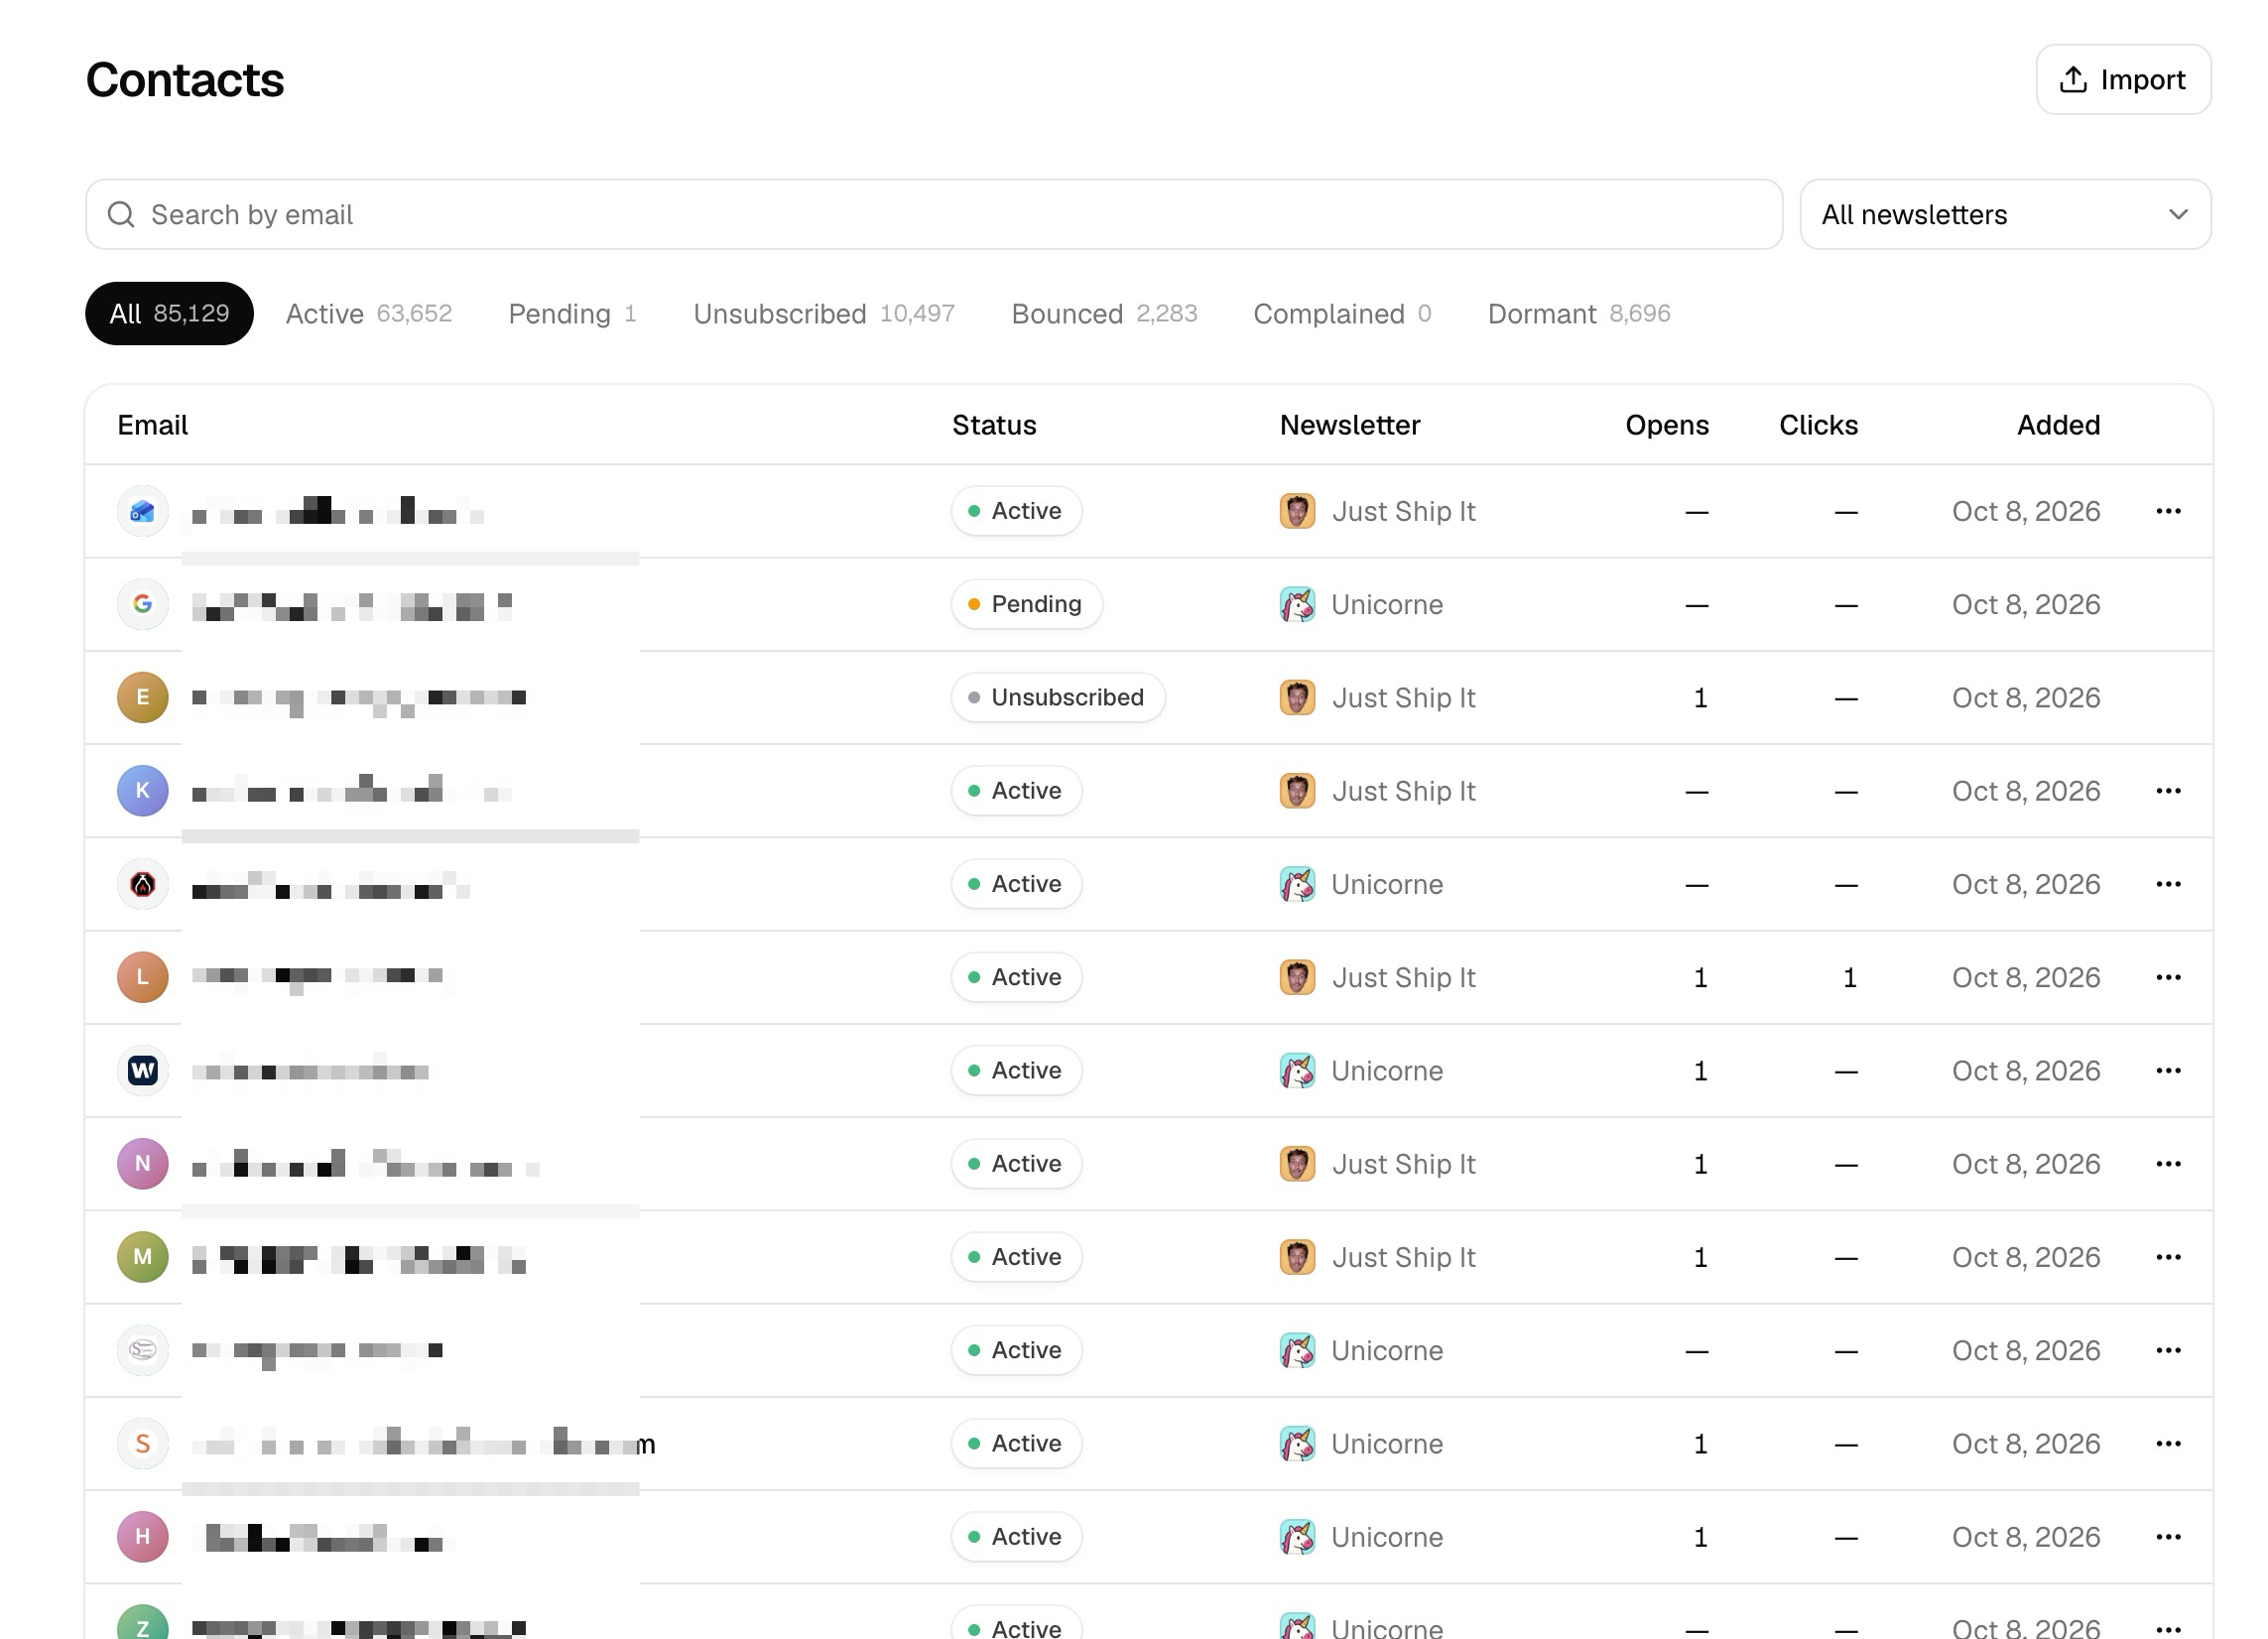Click the dark W logo avatar
The image size is (2268, 1639).
point(143,1071)
